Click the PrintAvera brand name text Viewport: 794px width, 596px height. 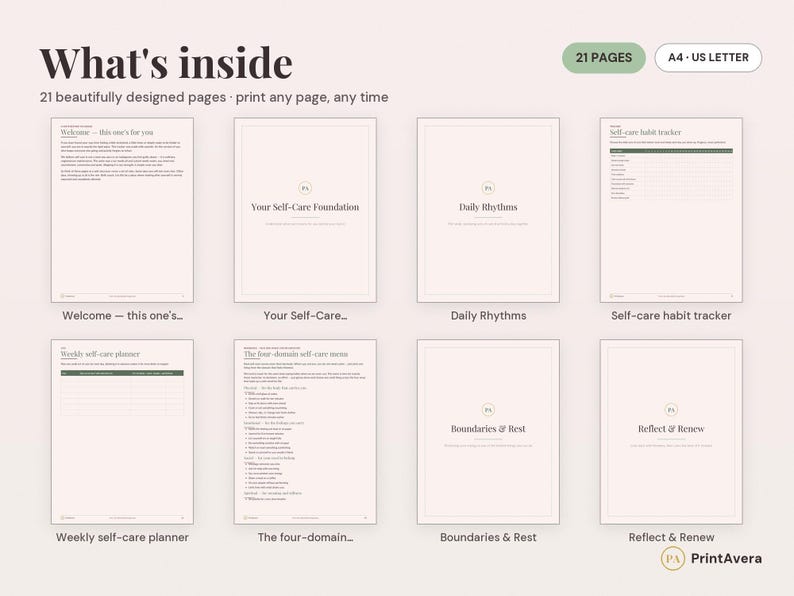click(726, 559)
